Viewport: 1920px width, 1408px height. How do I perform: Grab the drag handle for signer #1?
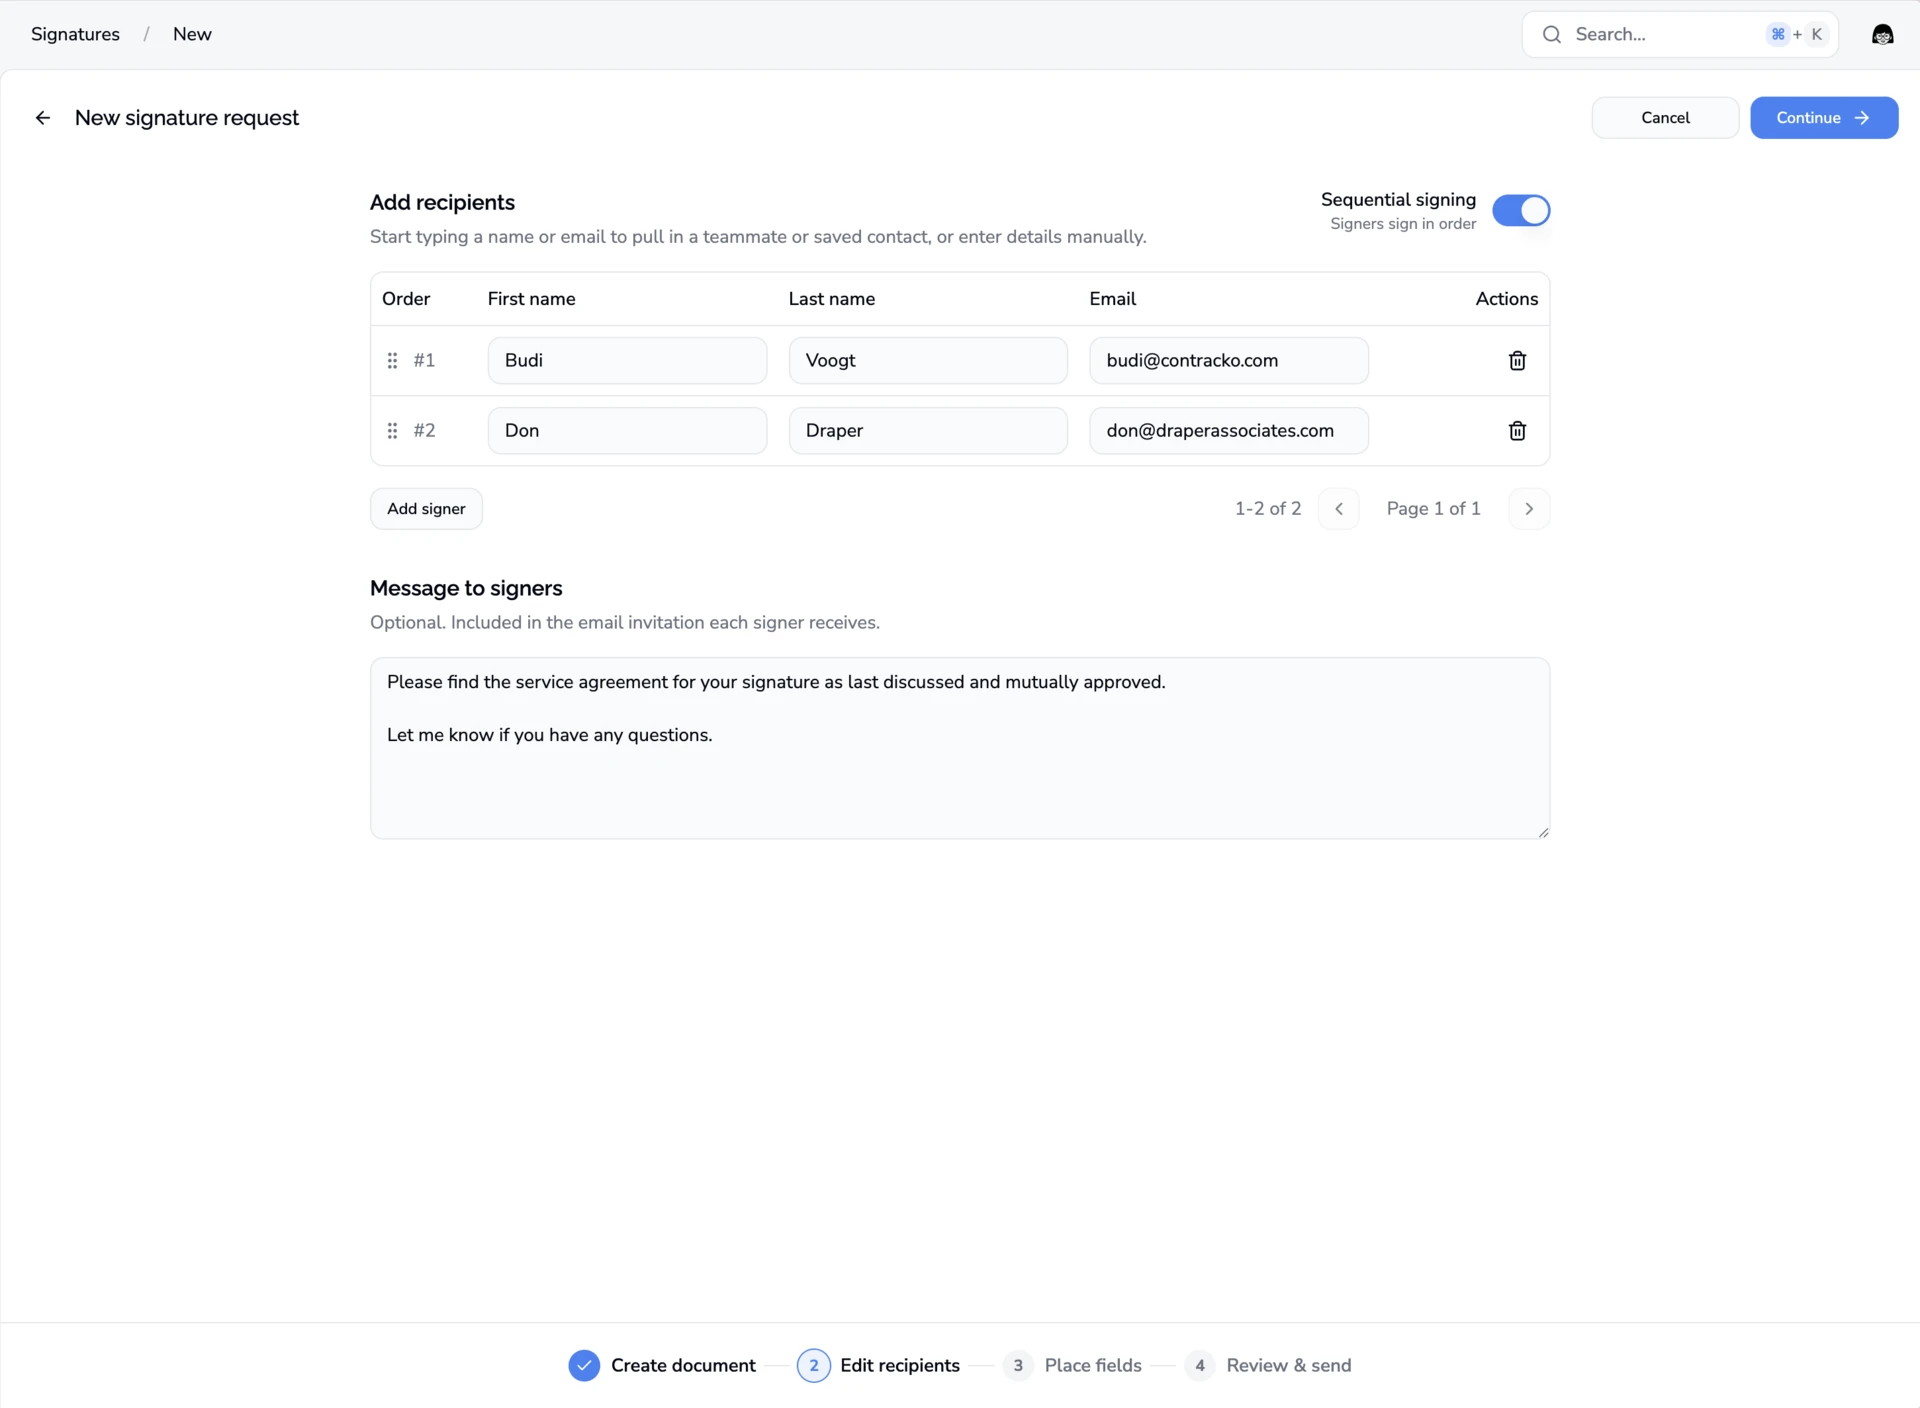tap(392, 361)
